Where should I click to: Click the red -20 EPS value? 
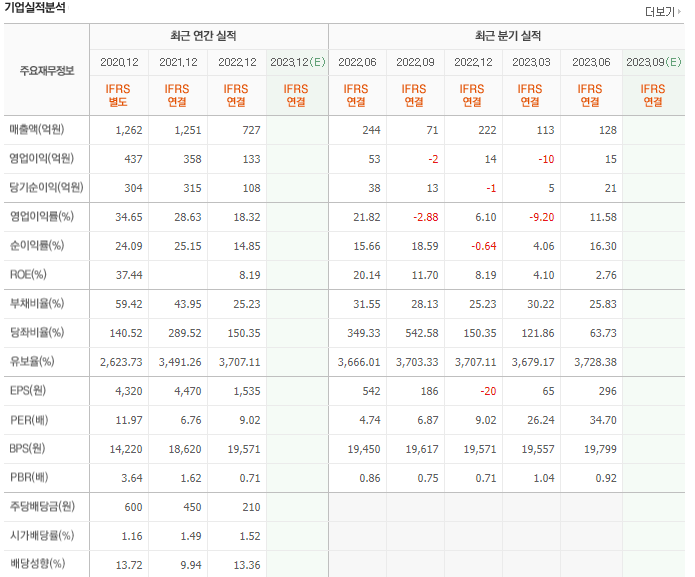point(488,391)
